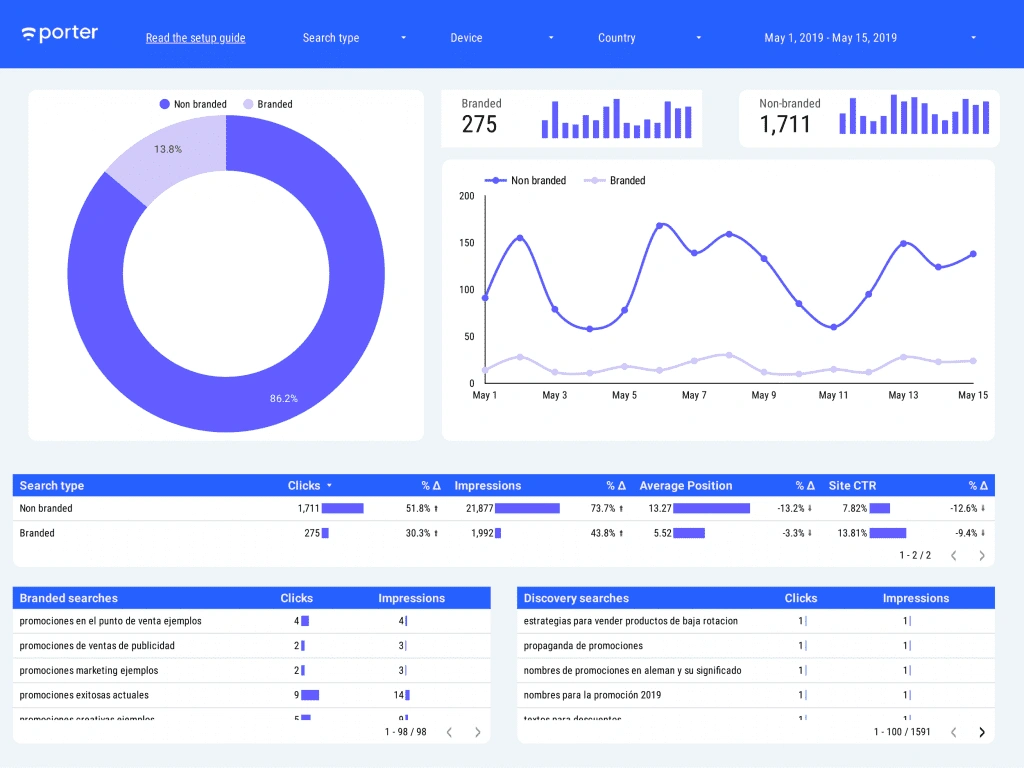This screenshot has height=768, width=1024.
Task: Click next page arrow in Search type table
Action: [981, 555]
